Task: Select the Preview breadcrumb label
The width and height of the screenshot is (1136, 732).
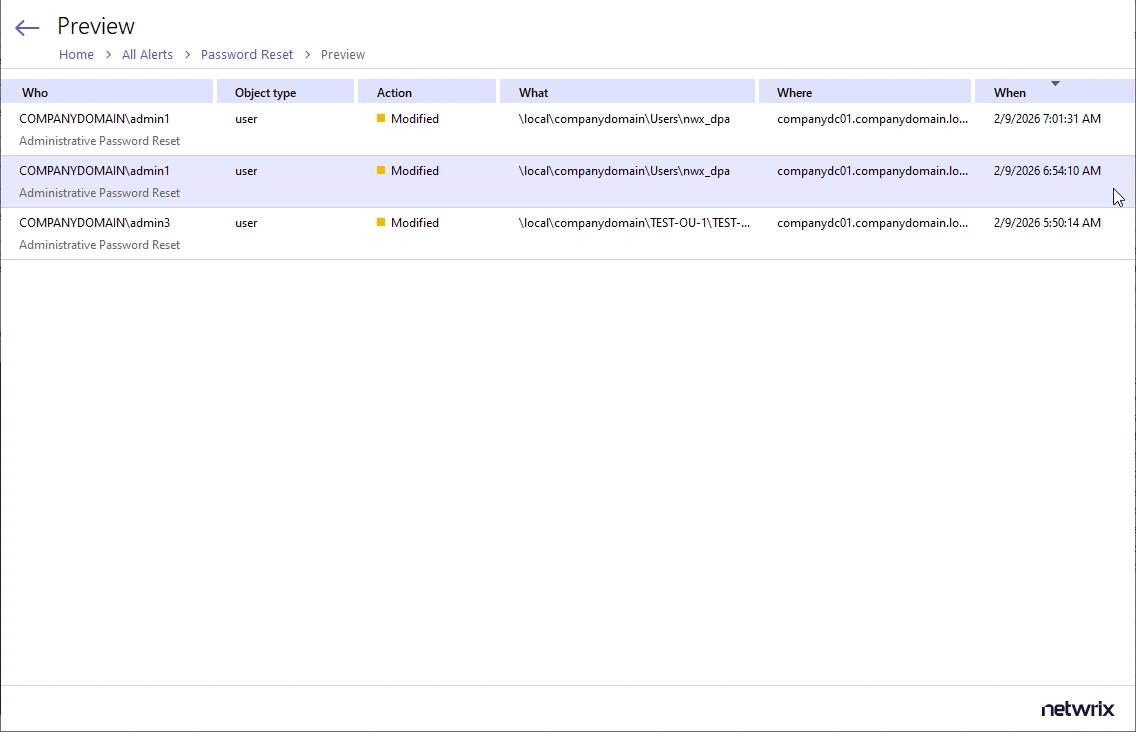Action: point(343,55)
